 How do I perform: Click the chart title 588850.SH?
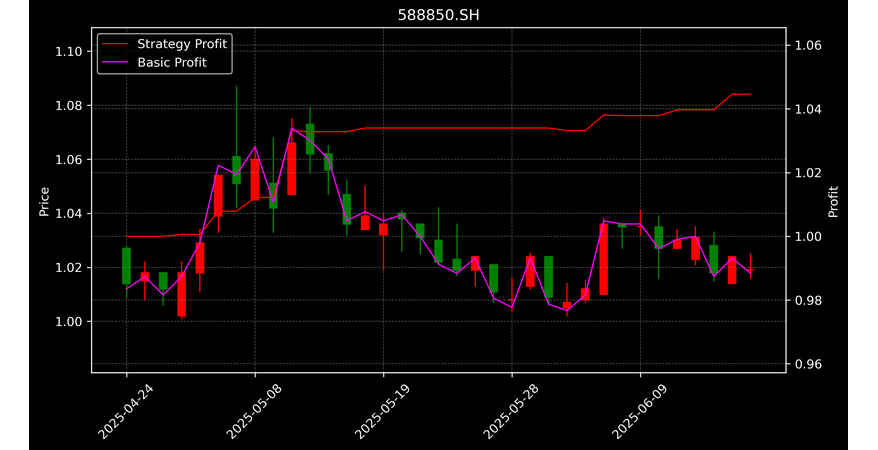coord(438,15)
